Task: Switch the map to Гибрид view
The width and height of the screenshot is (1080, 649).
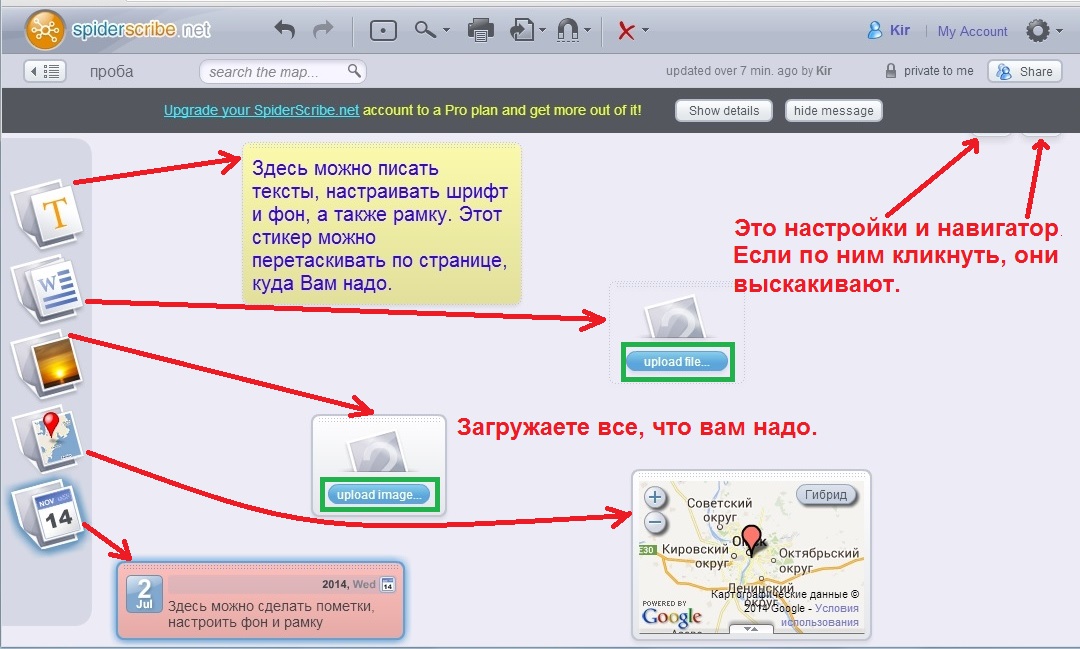Action: click(x=828, y=494)
